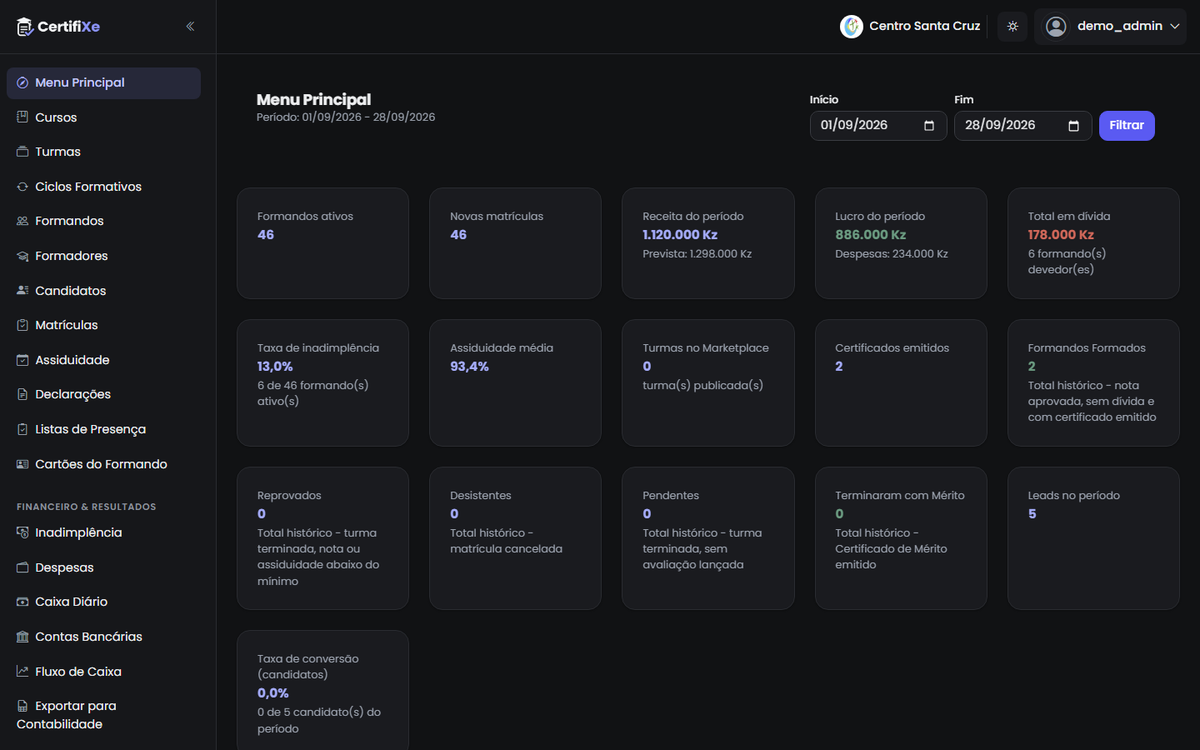Viewport: 1200px width, 750px height.
Task: Click the Total em dívida value 178.000 Kz
Action: pos(1062,235)
